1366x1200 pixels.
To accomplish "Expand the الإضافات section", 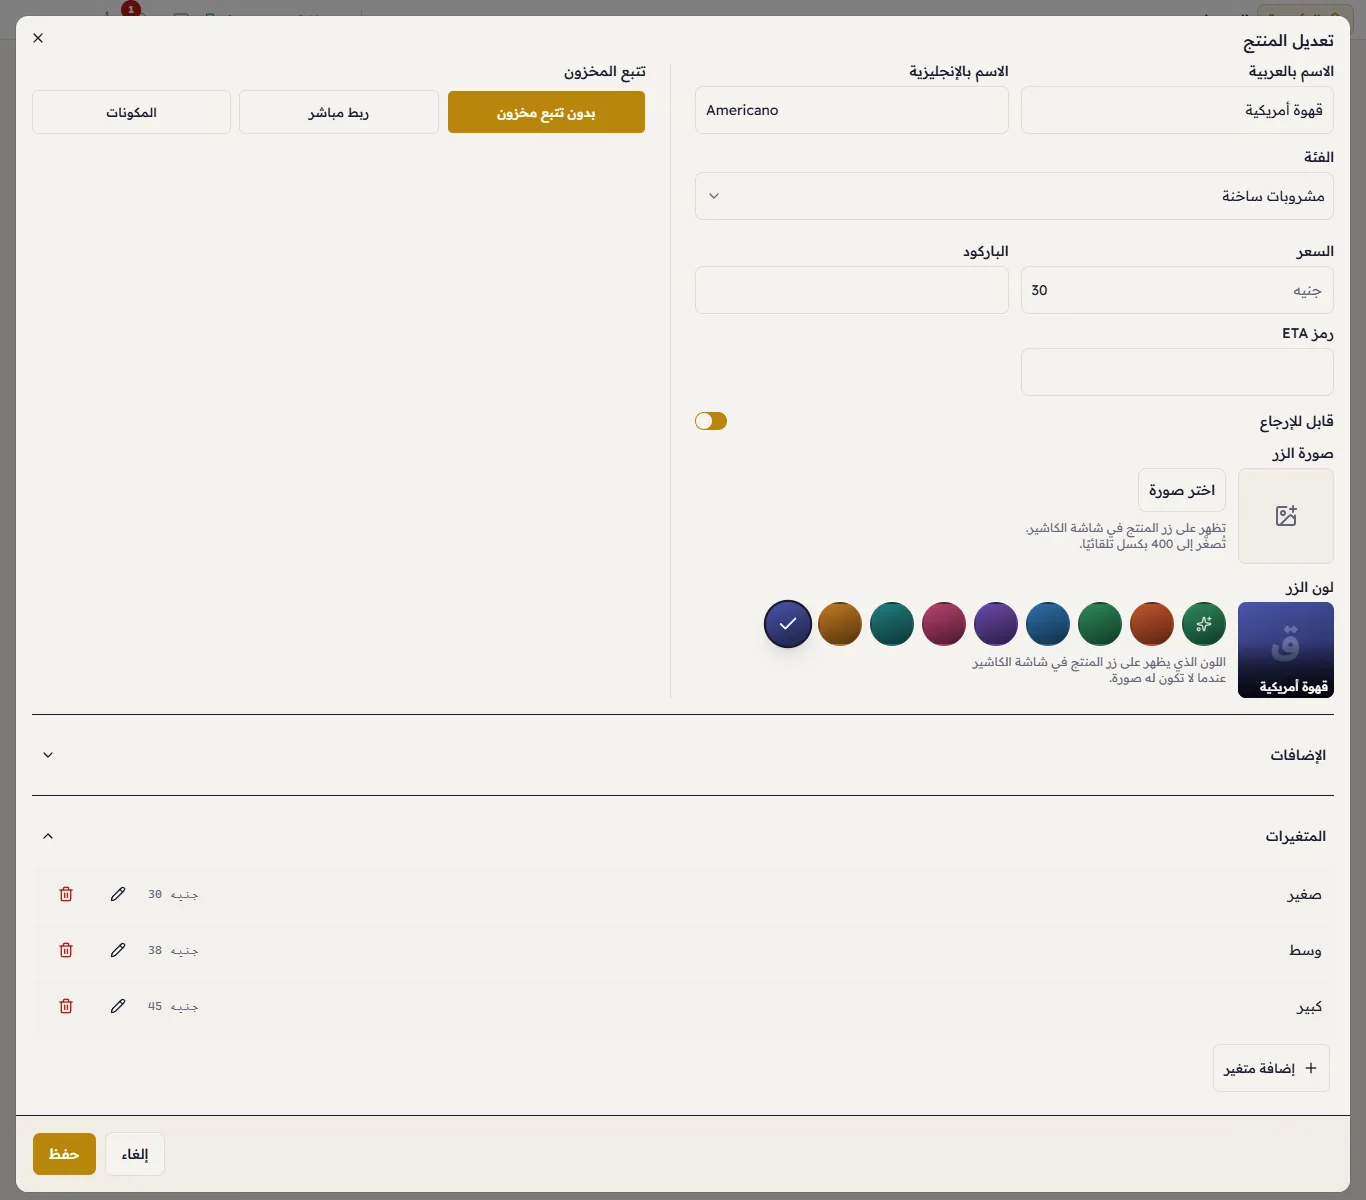I will click(x=683, y=755).
